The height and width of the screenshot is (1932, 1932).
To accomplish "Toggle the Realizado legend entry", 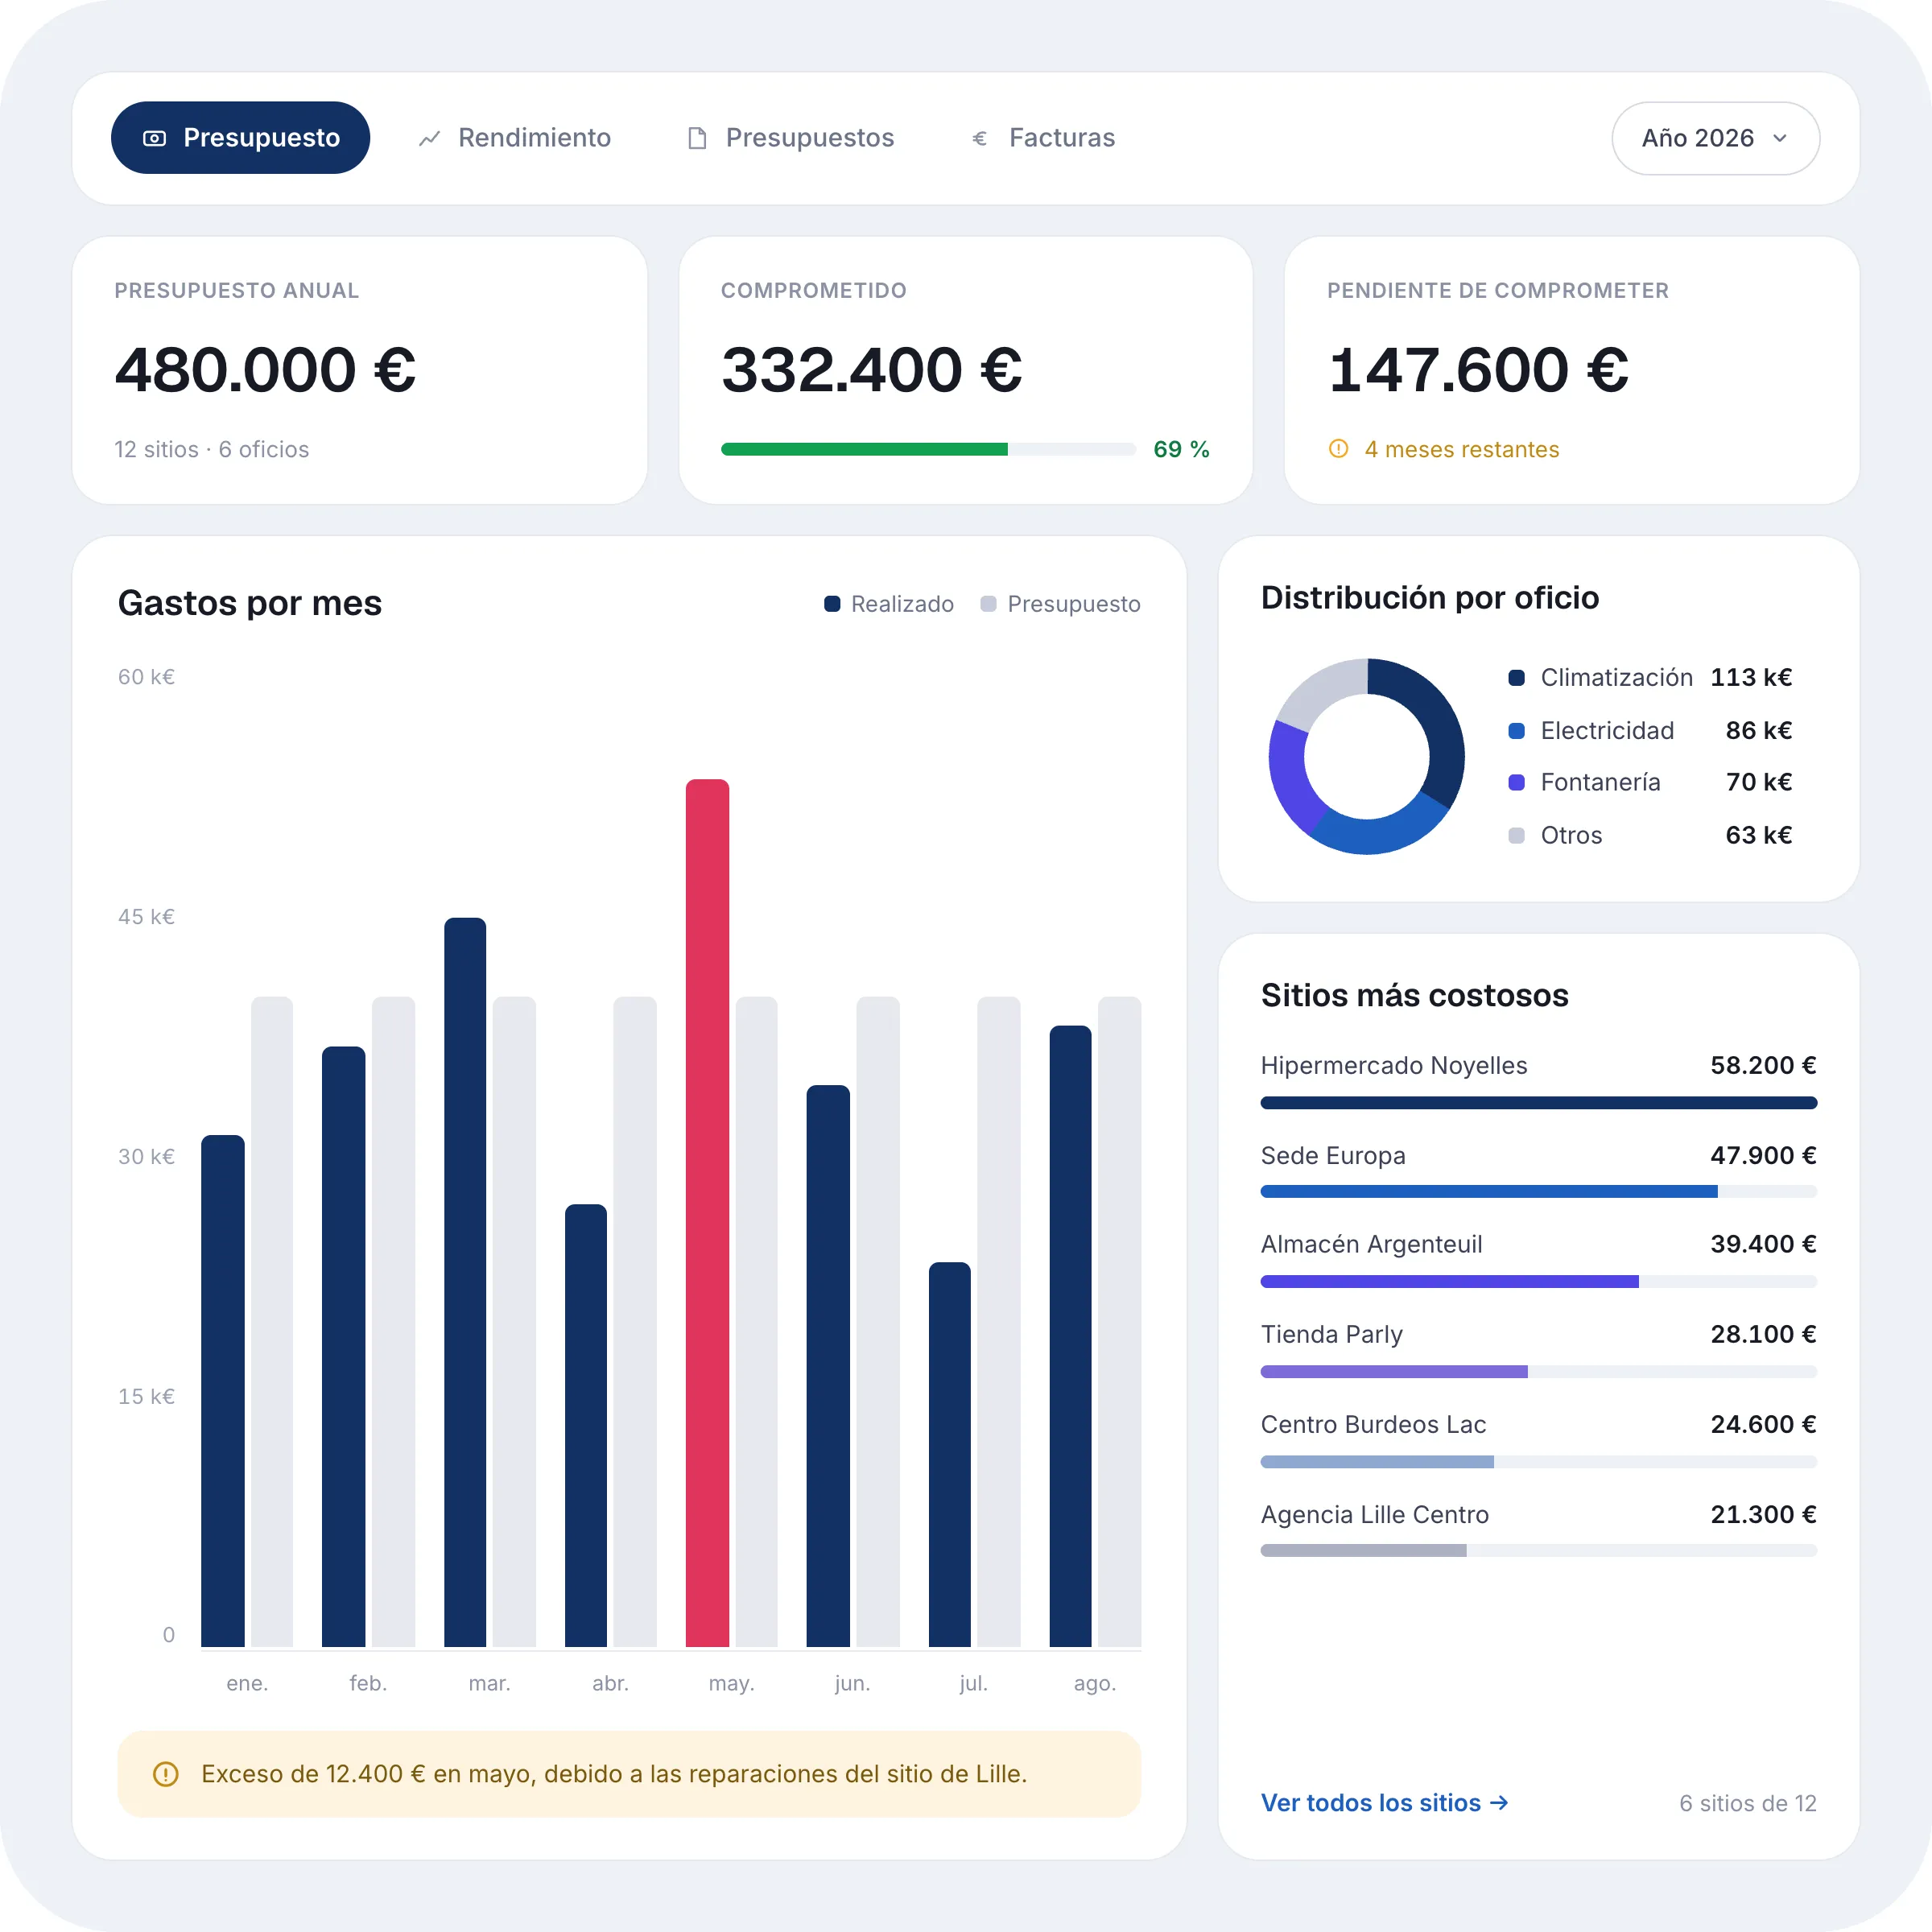I will pyautogui.click(x=889, y=604).
